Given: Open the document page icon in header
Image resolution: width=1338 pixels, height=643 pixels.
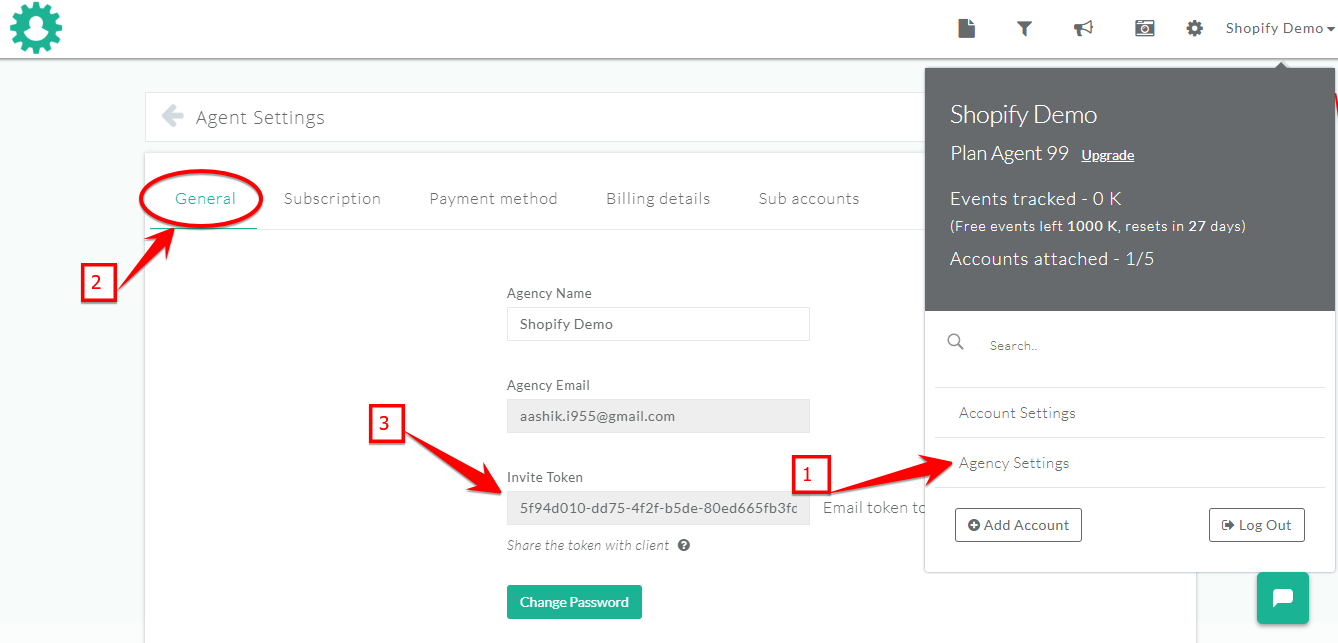Looking at the screenshot, I should click(966, 28).
